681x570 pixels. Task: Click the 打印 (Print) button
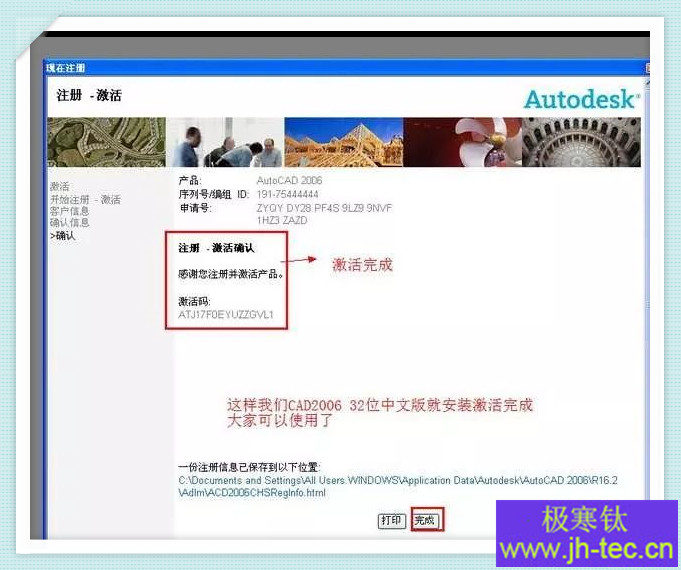391,520
